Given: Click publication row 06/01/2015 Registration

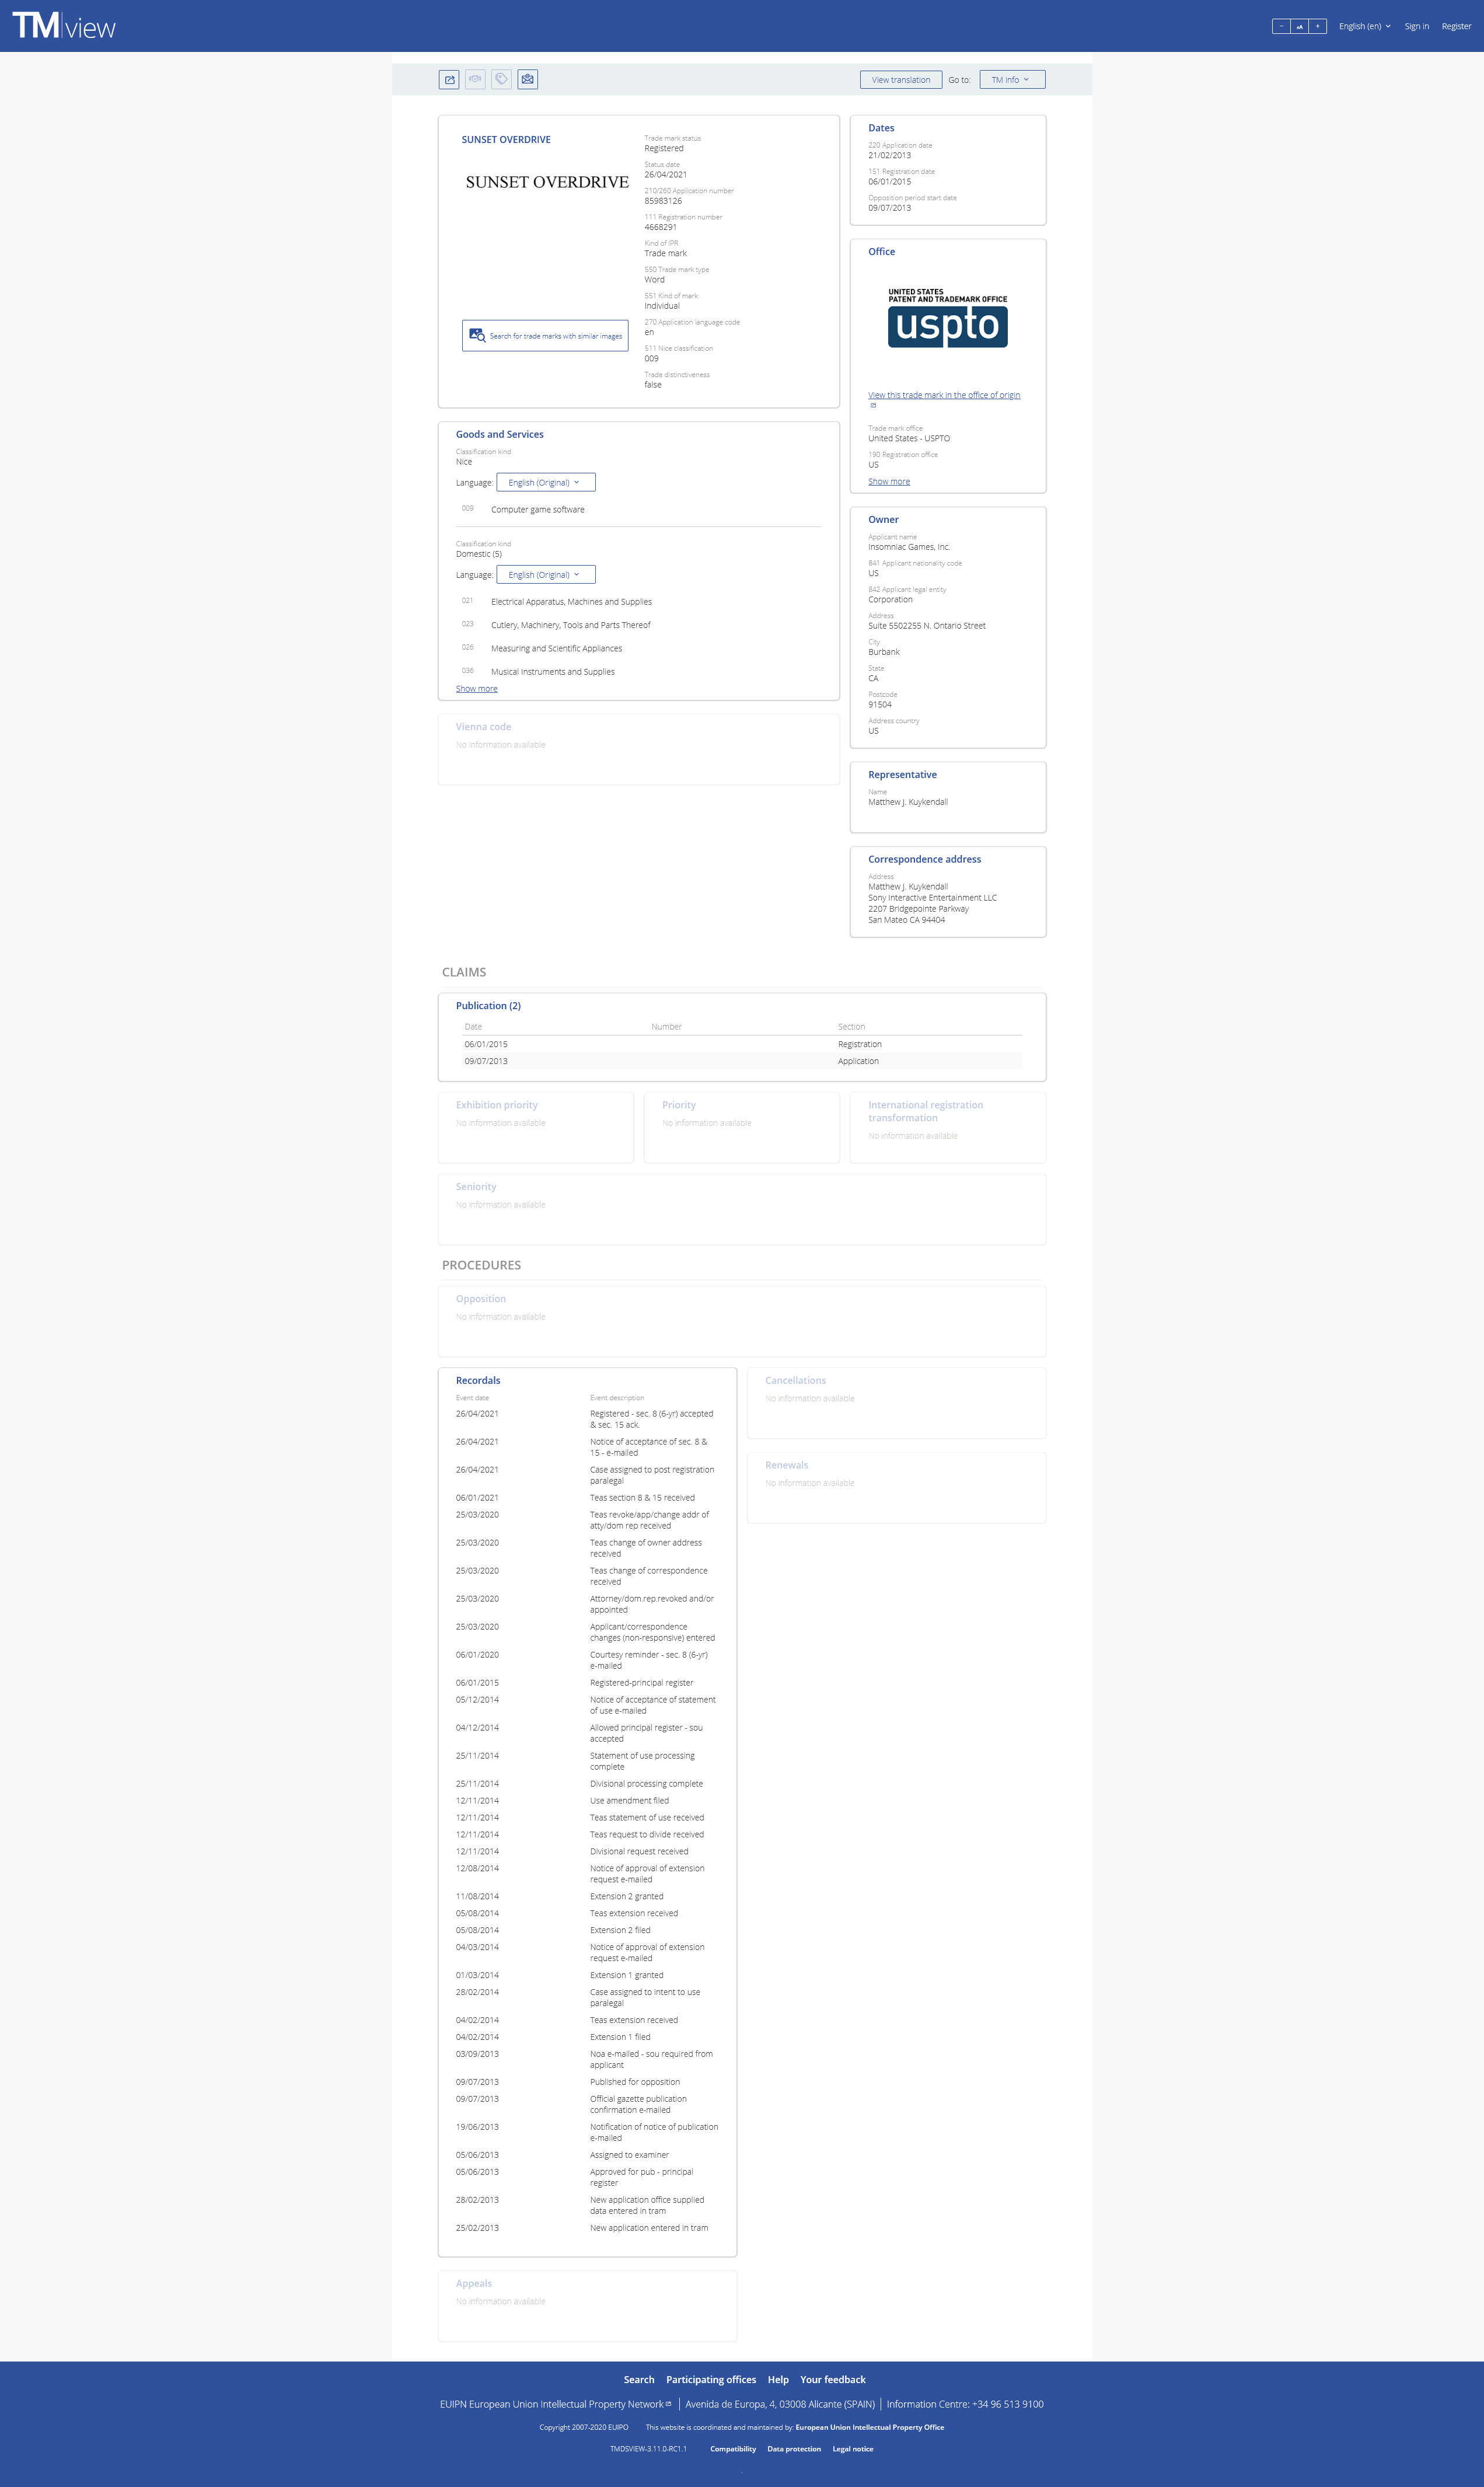Looking at the screenshot, I should tap(741, 1044).
